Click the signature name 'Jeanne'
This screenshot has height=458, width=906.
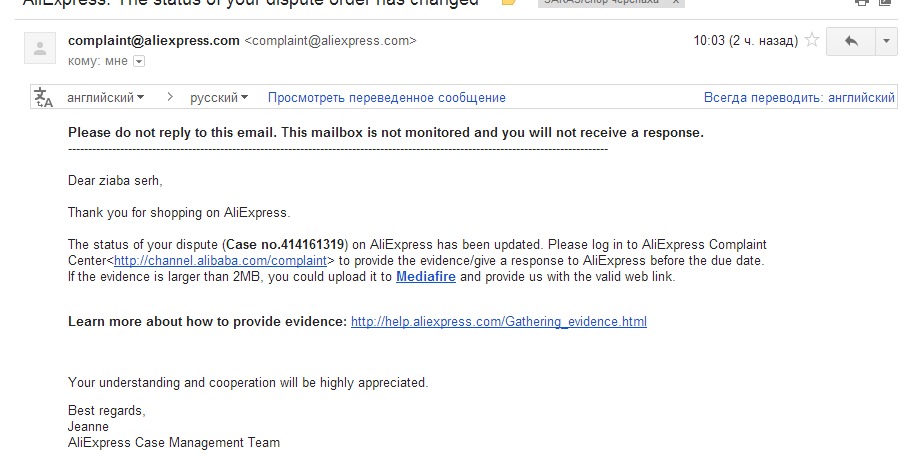pyautogui.click(x=88, y=427)
